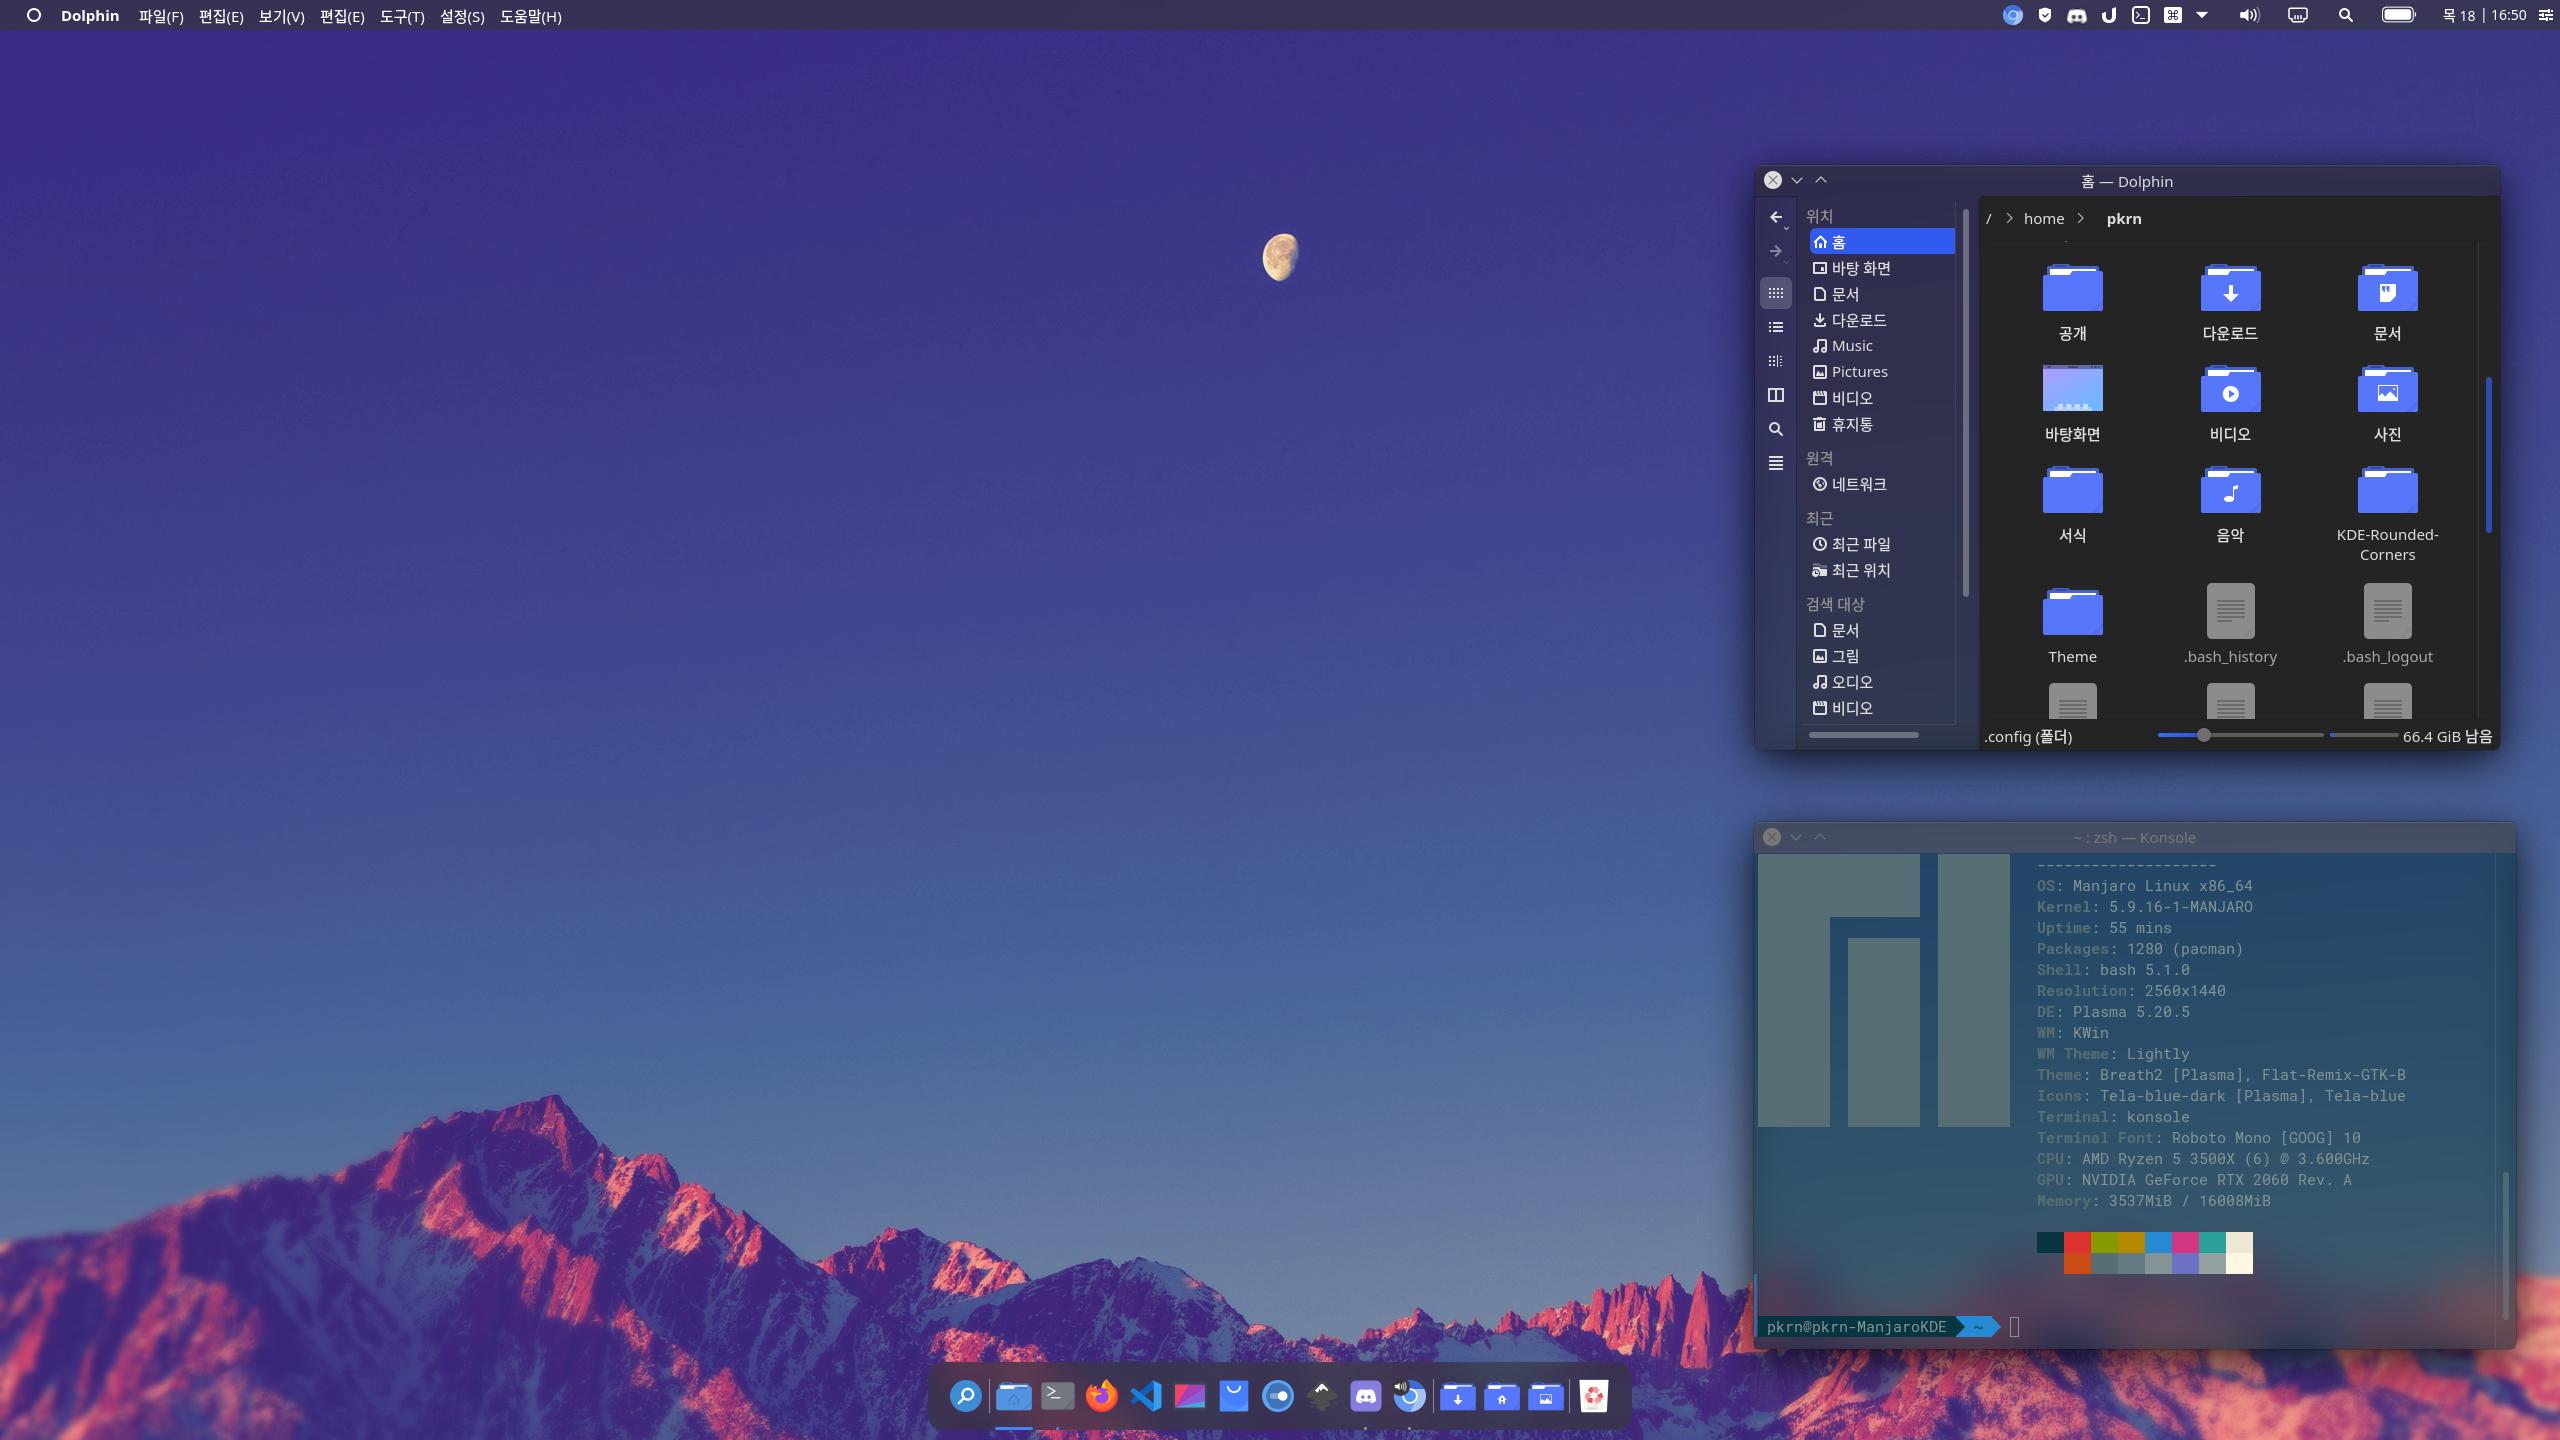Select the Theme folder

coord(2072,611)
